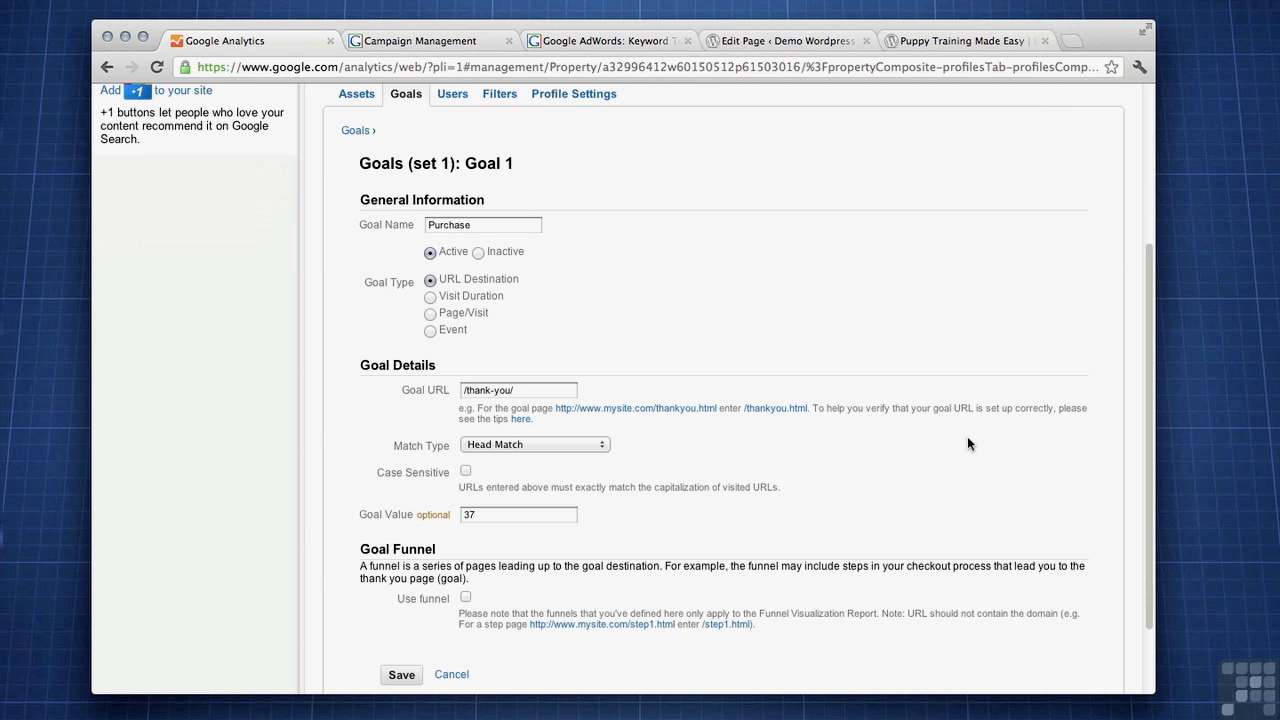Bookmark page with star icon
The image size is (1280, 720).
[1111, 67]
